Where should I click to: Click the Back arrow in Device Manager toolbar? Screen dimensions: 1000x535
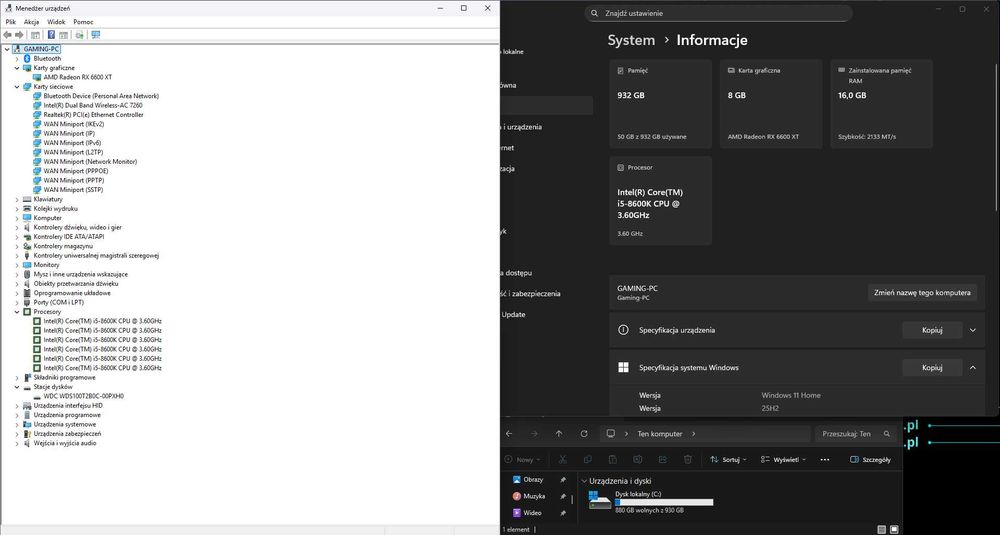click(x=7, y=35)
